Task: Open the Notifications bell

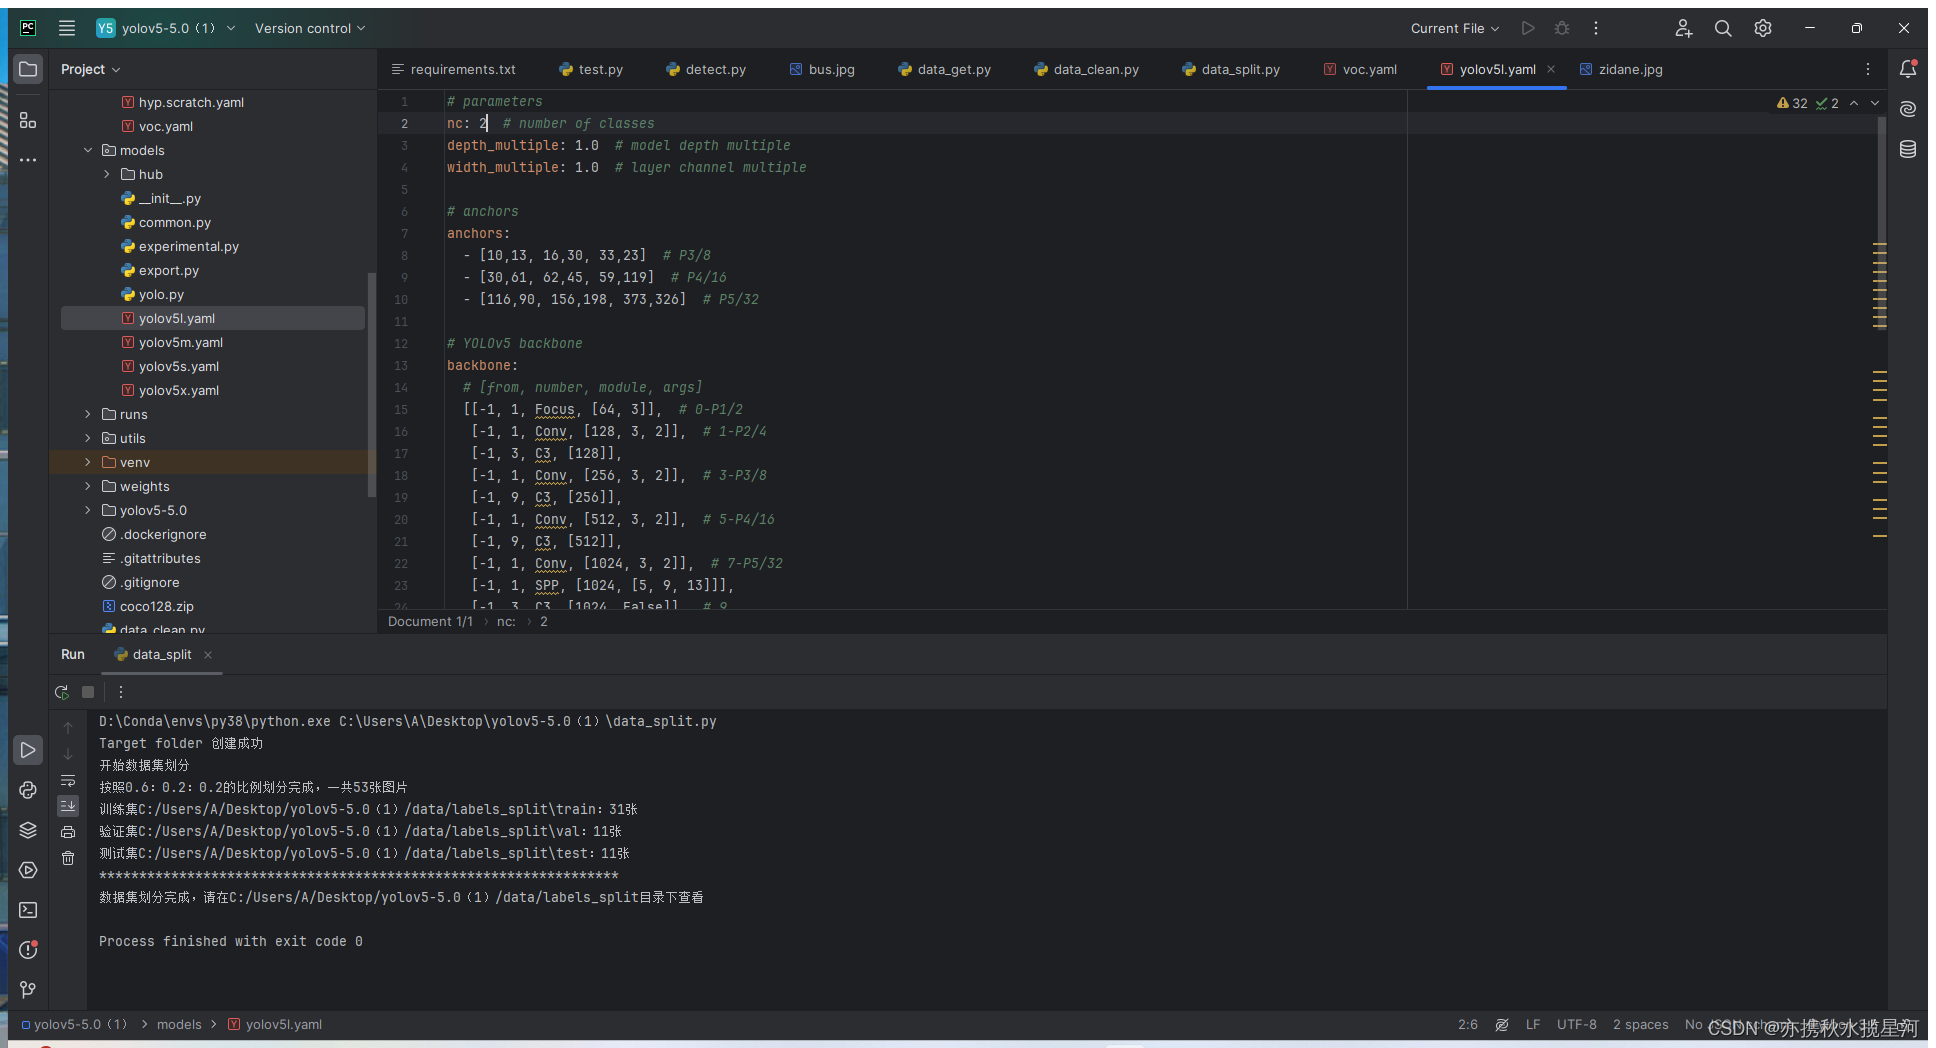Action: click(1908, 69)
